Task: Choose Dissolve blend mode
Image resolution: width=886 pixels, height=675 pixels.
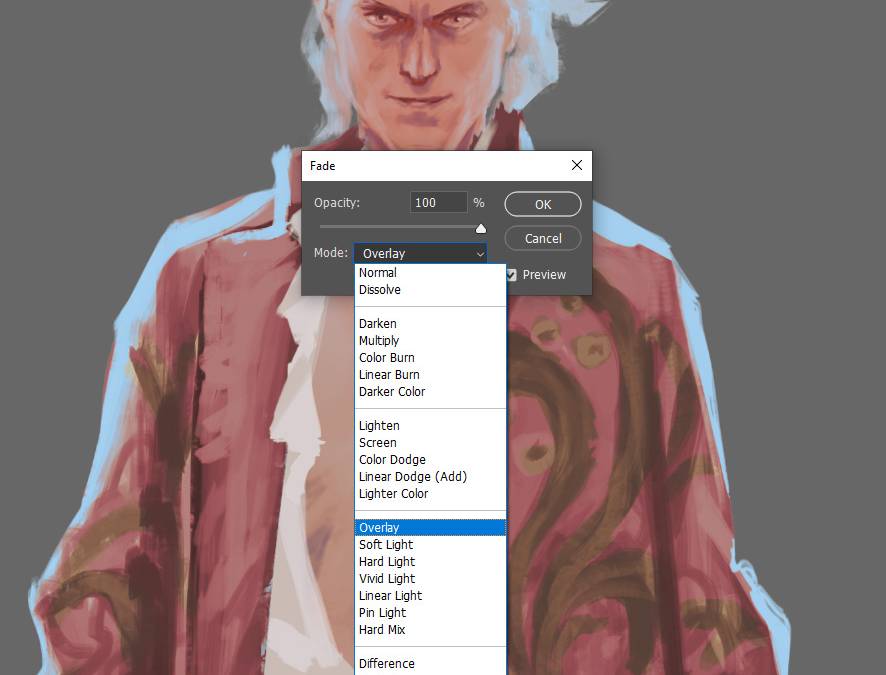Action: (x=430, y=289)
